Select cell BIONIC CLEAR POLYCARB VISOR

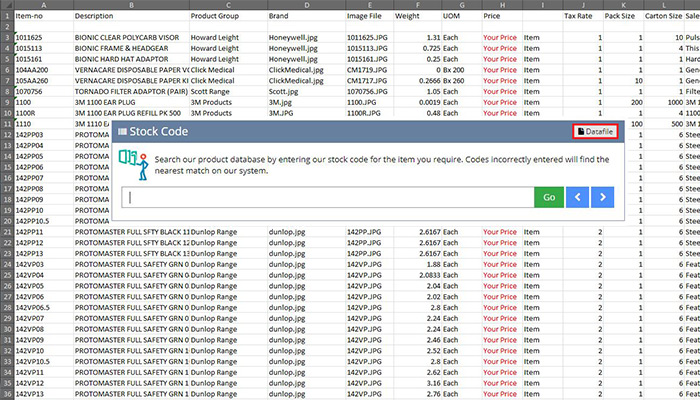(131, 38)
